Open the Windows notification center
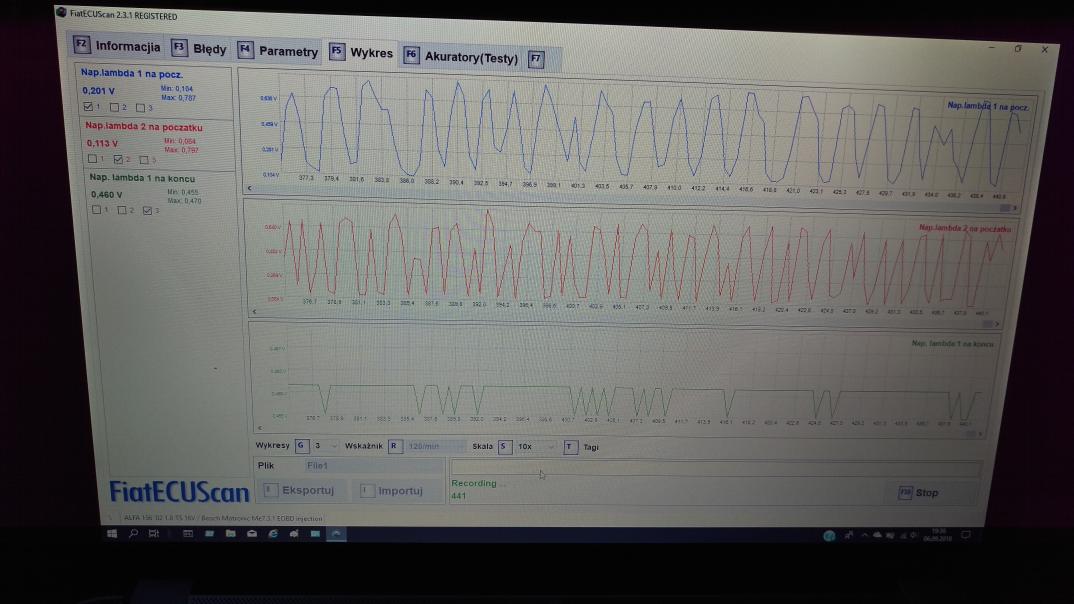Viewport: 1074px width, 604px height. 966,536
